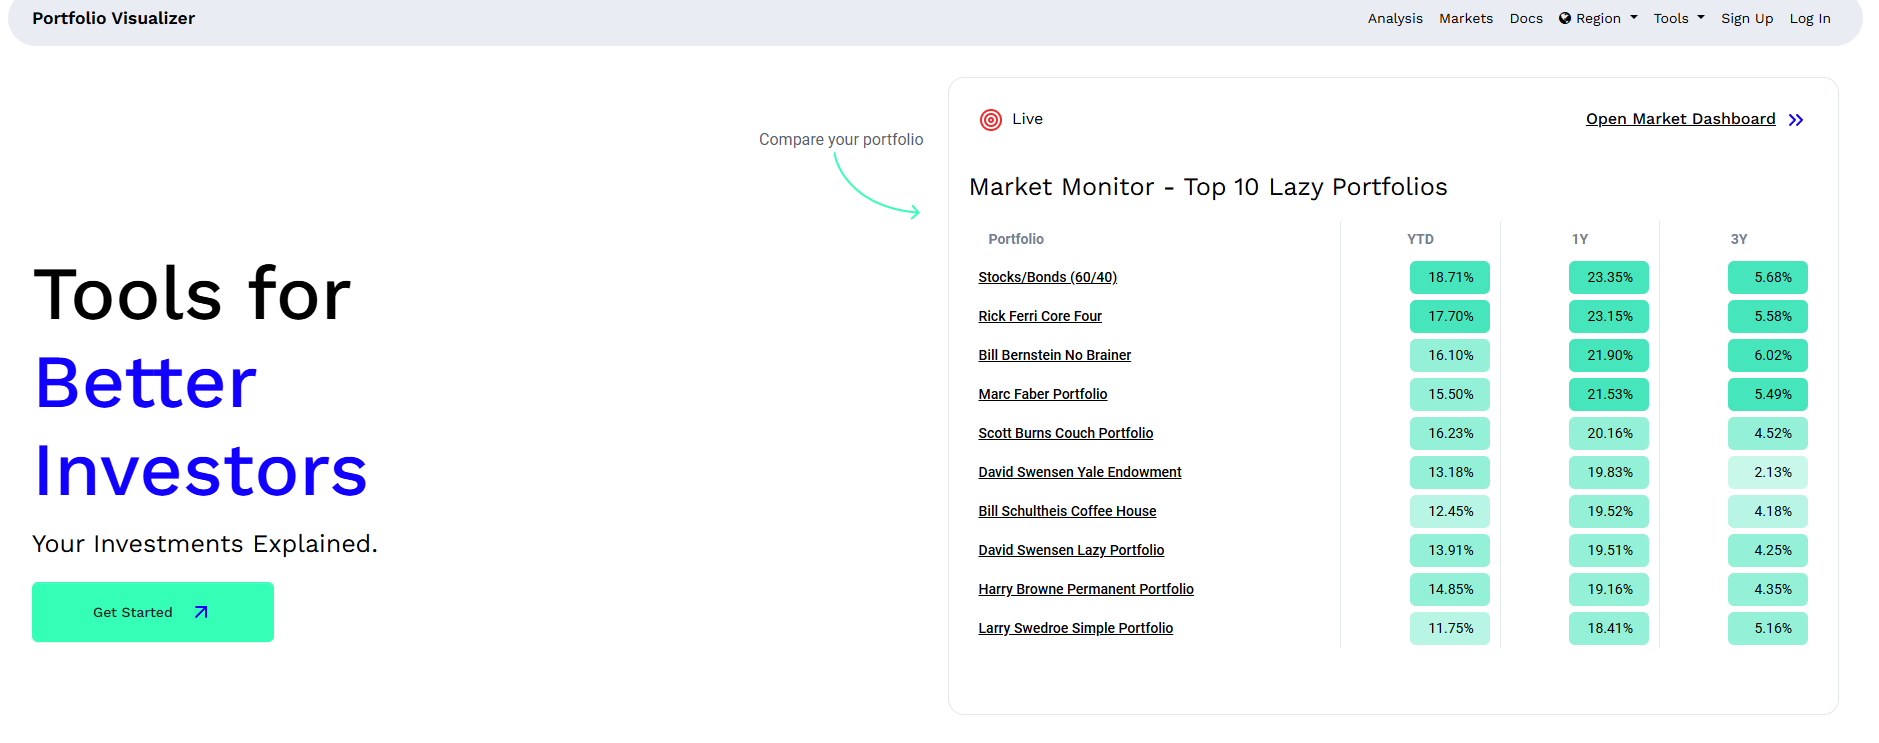Click the 4.25% 3Y value
This screenshot has width=1879, height=743.
click(1768, 550)
